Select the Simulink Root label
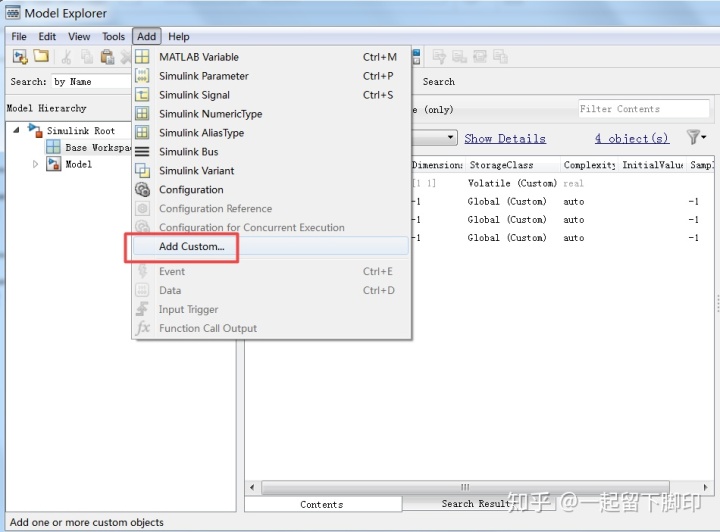The width and height of the screenshot is (720, 532). (80, 130)
